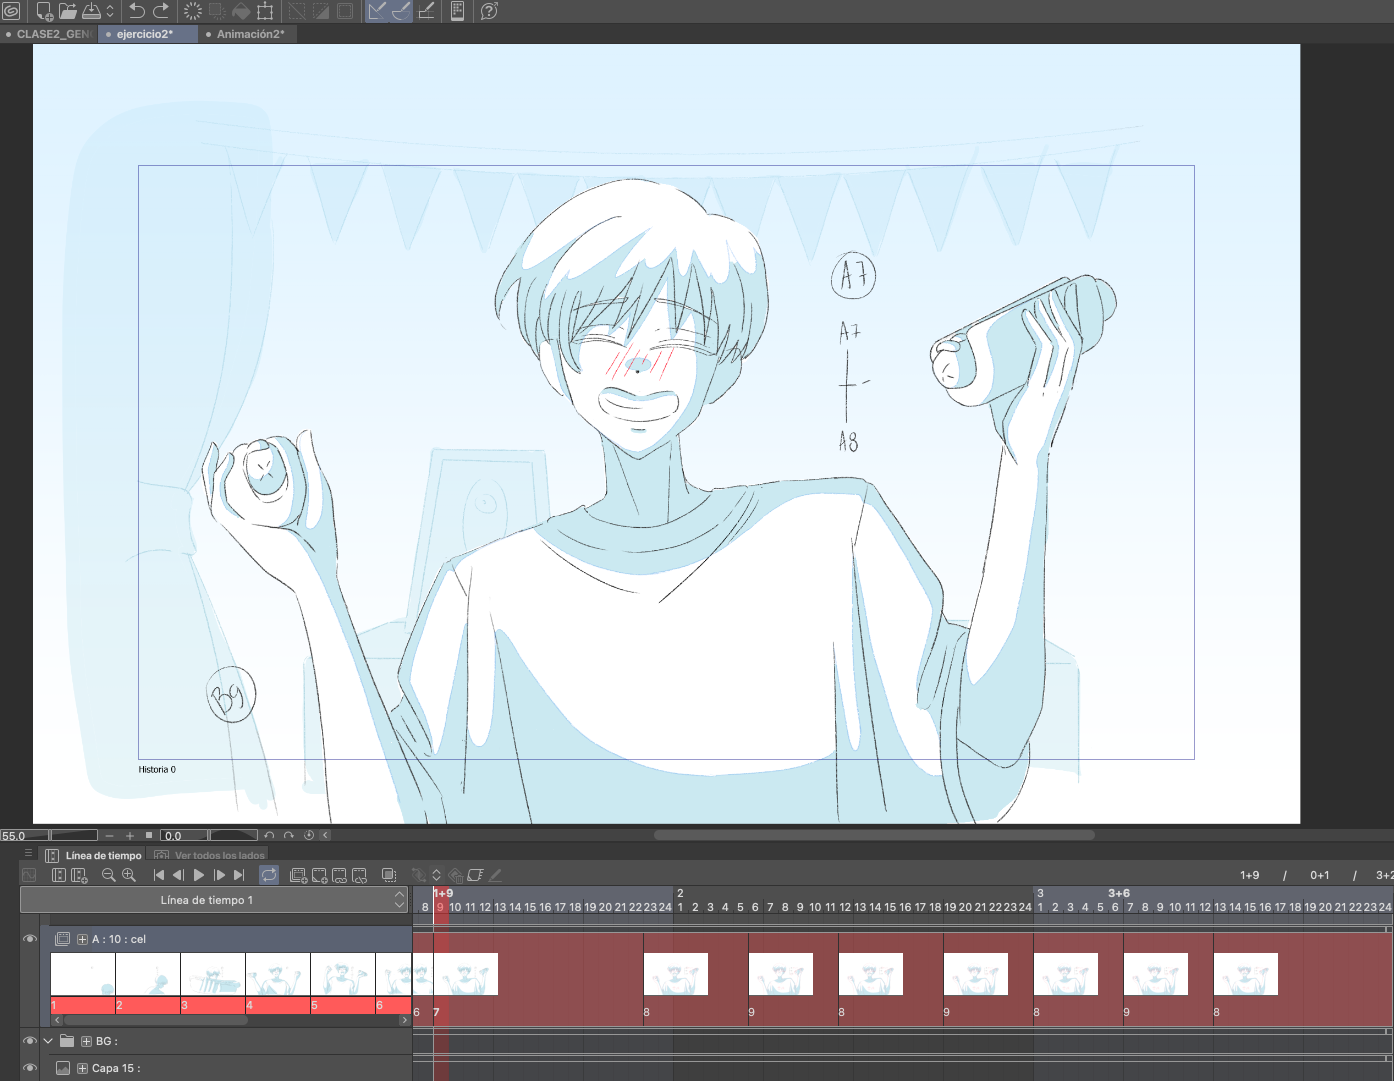
Task: Go to the previous frame
Action: click(x=178, y=875)
